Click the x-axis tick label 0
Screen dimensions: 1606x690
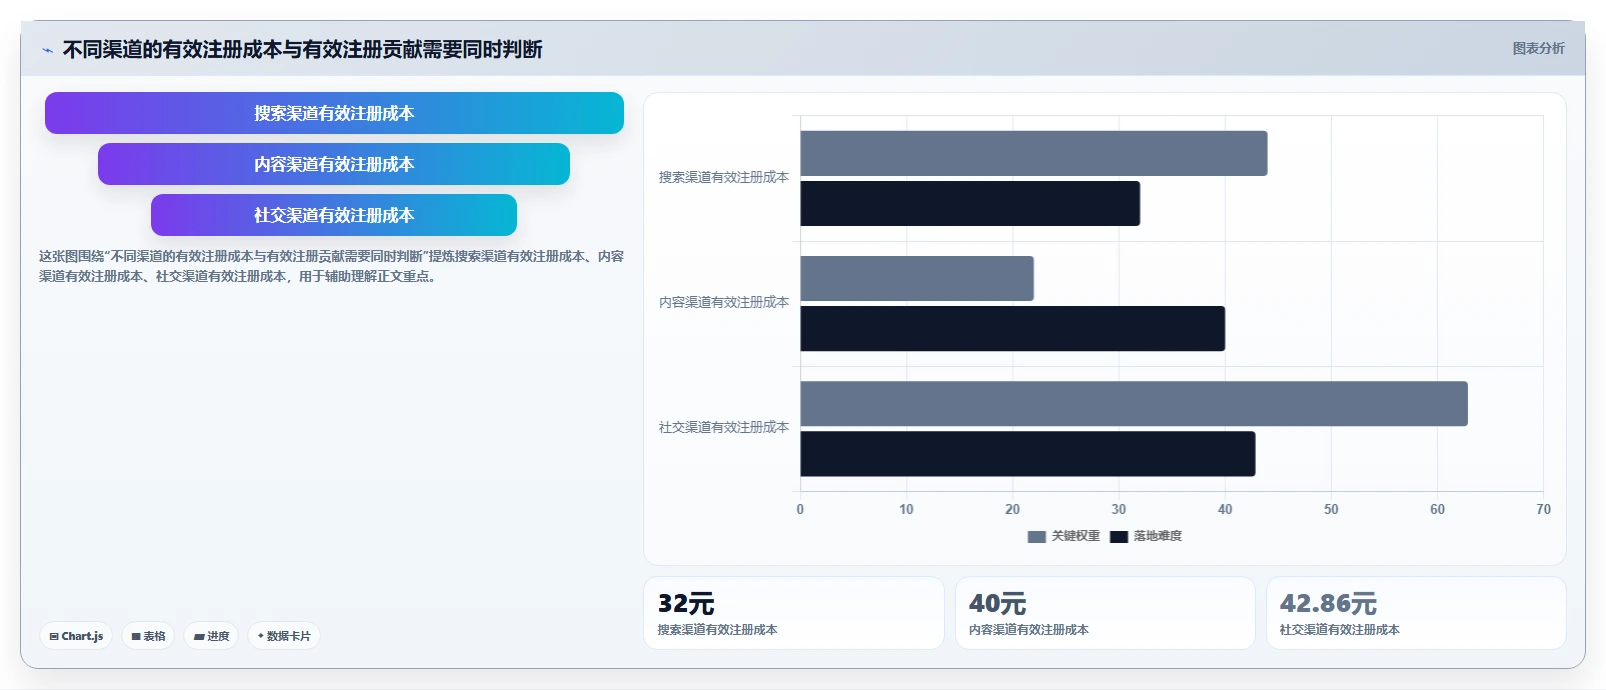800,509
